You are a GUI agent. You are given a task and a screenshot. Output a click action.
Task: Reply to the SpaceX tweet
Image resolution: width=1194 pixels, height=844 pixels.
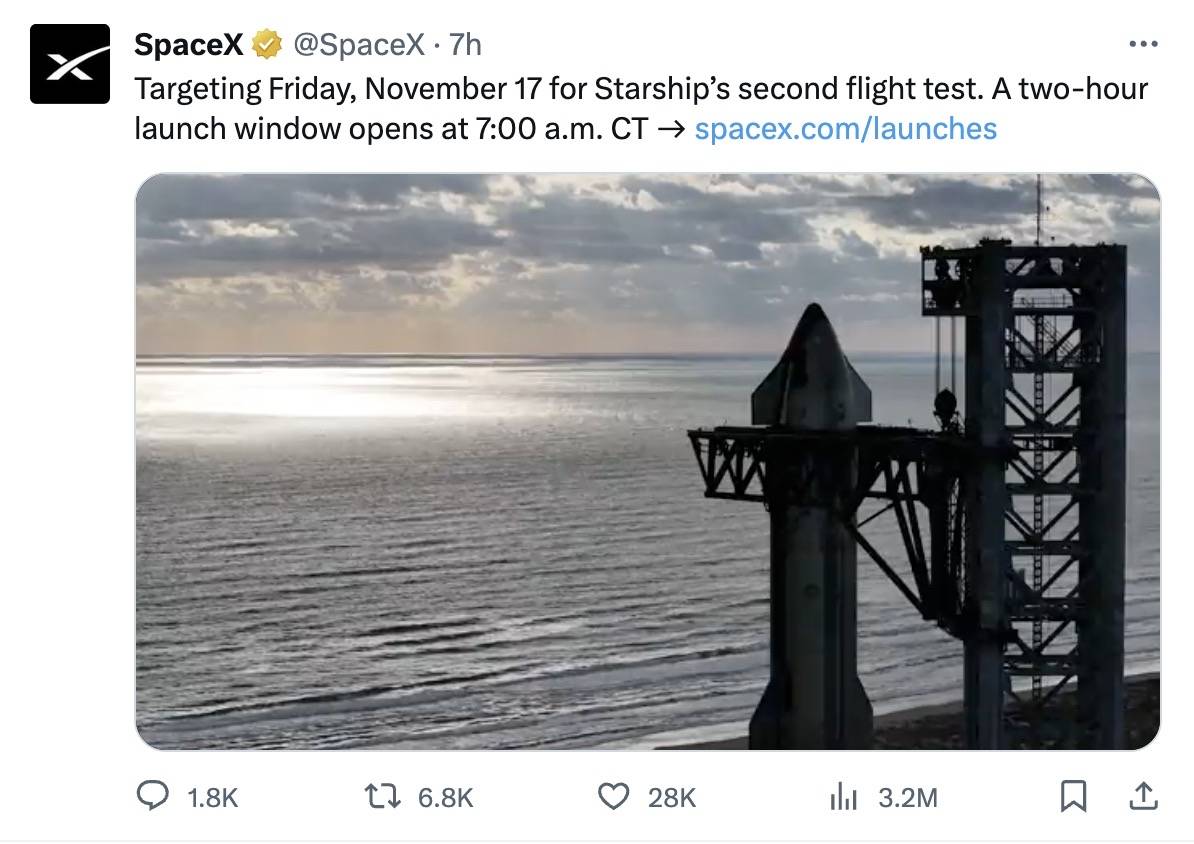[x=152, y=796]
